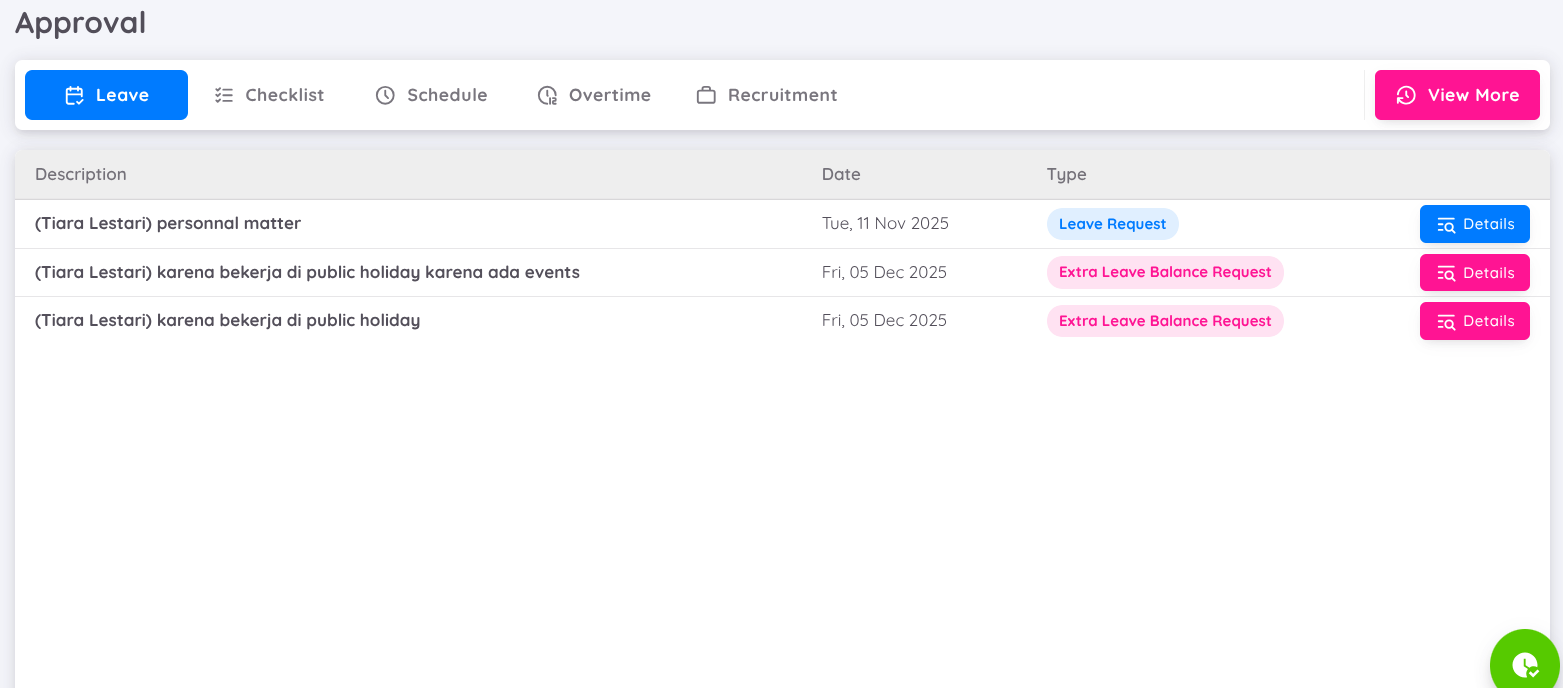Click the history icon in View More
The width and height of the screenshot is (1563, 688).
1406,96
